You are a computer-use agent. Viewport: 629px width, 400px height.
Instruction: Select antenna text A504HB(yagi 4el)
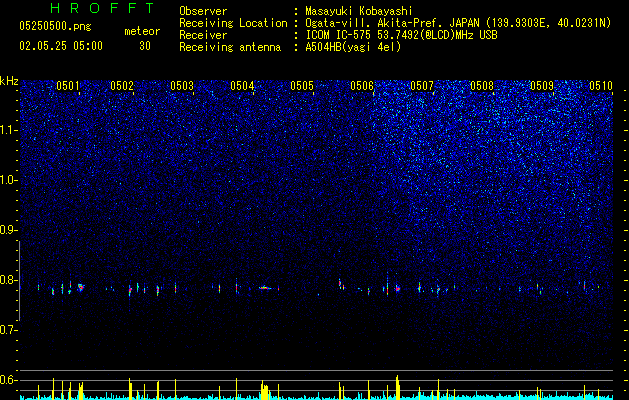click(353, 47)
